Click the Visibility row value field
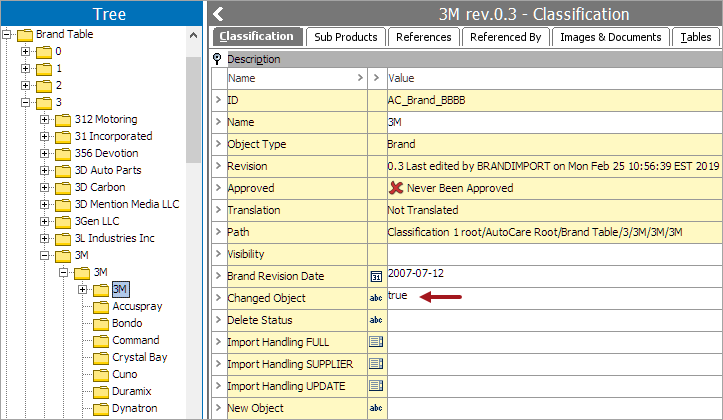723x420 pixels. coord(555,254)
